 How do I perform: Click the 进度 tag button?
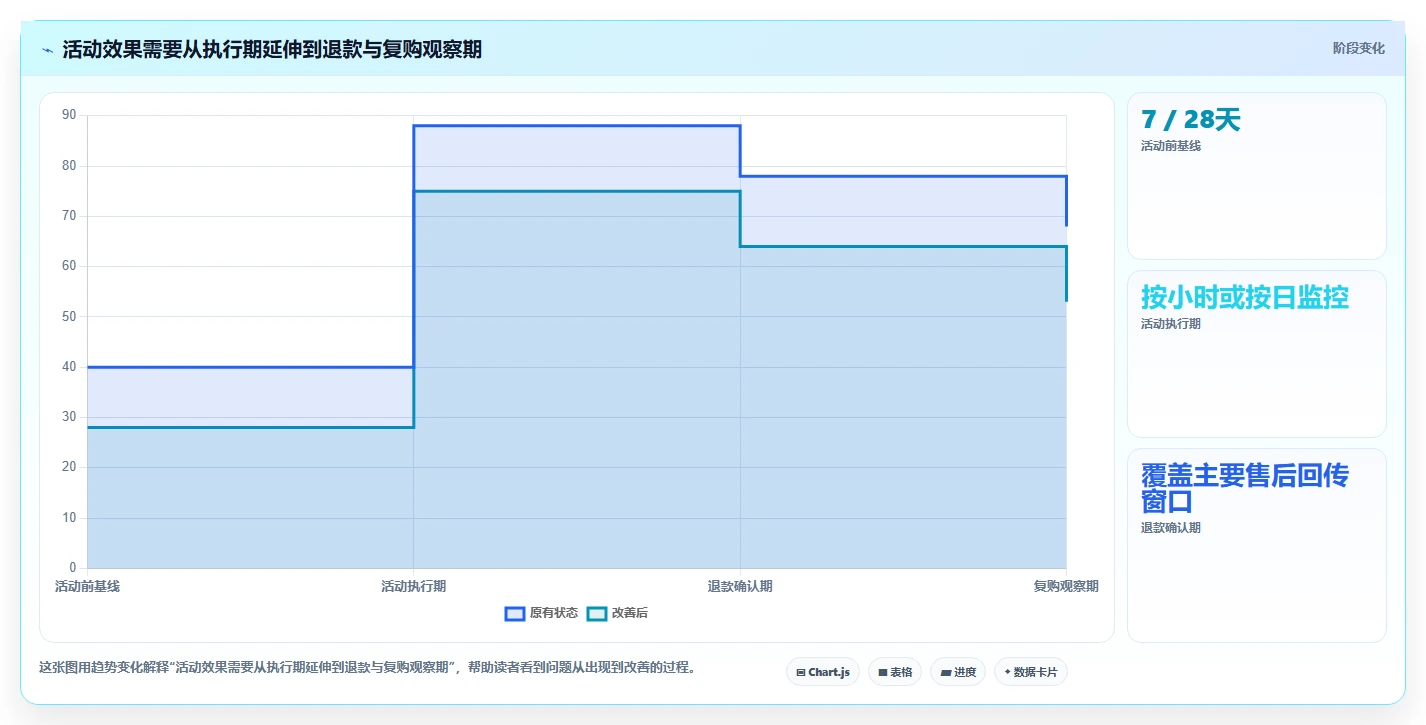pyautogui.click(x=958, y=672)
